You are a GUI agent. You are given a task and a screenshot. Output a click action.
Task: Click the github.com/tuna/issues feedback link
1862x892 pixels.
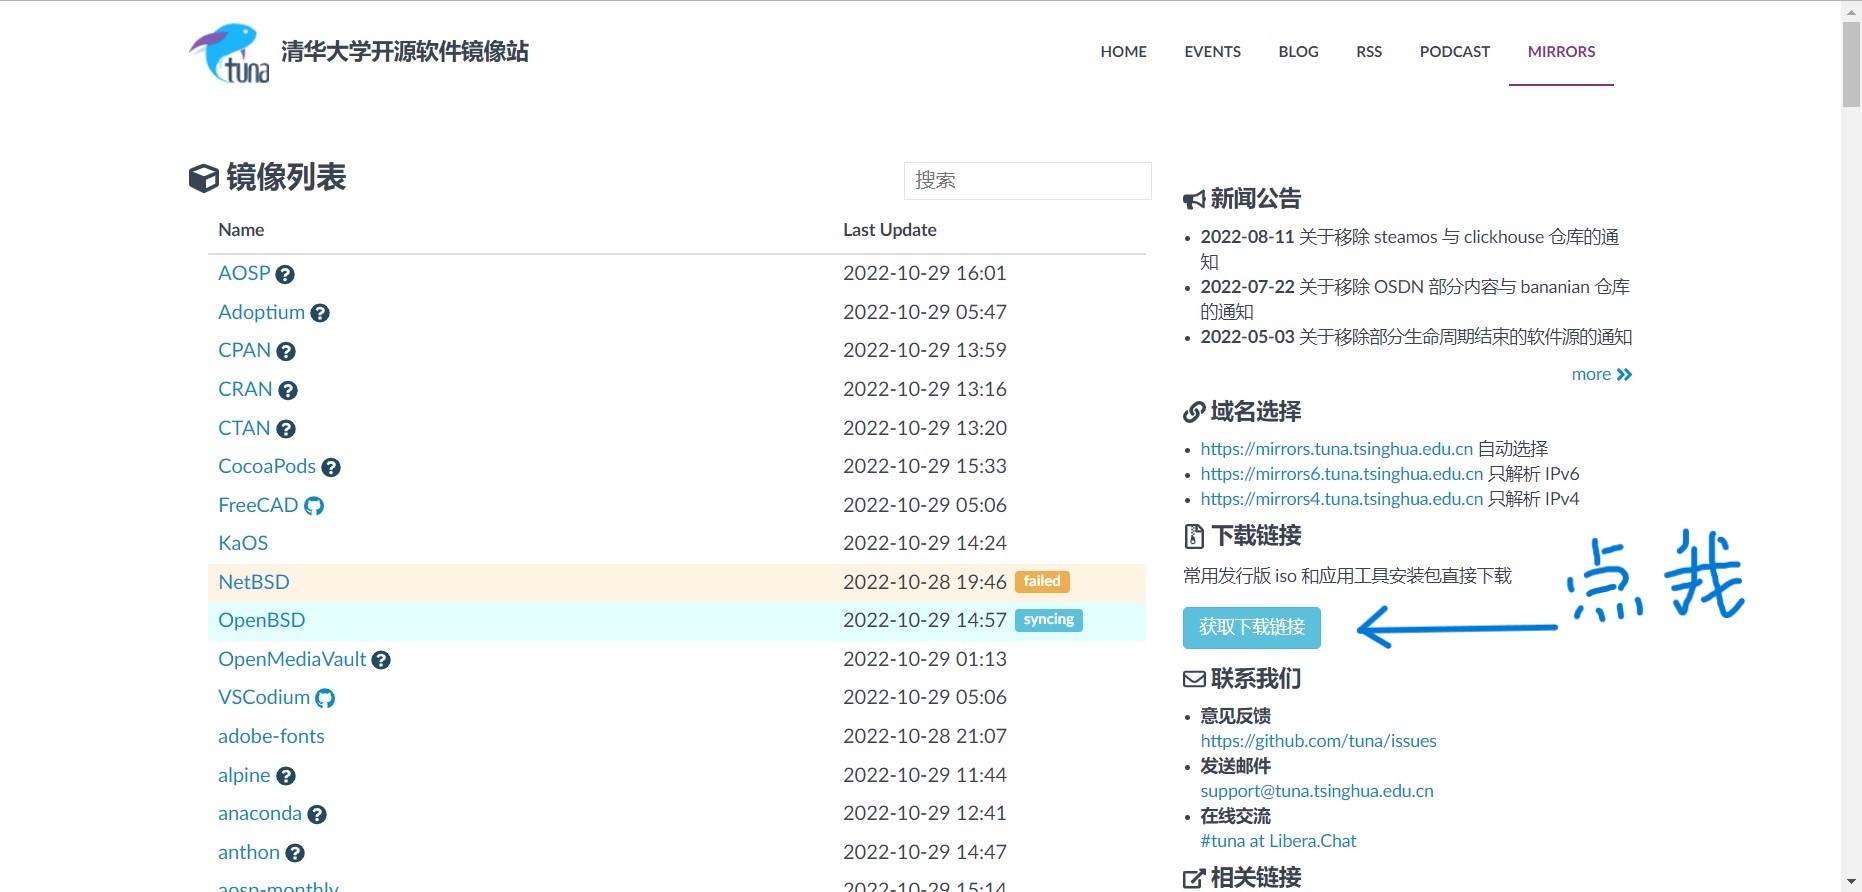[1318, 741]
